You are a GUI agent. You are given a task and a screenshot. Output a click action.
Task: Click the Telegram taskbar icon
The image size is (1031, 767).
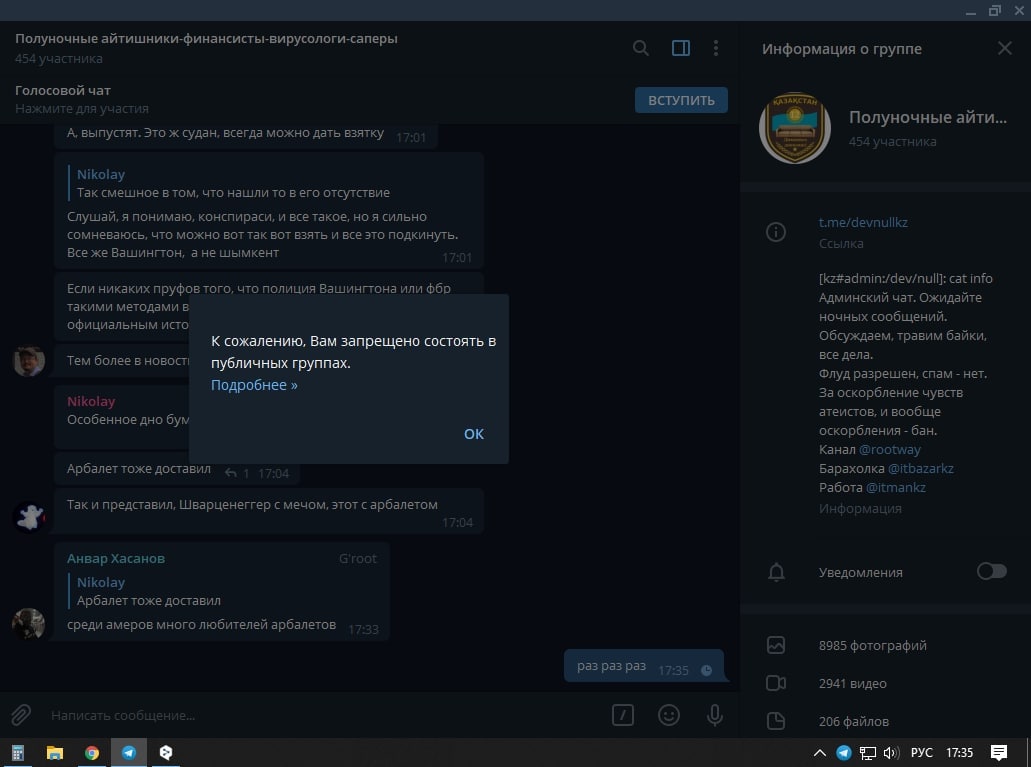pyautogui.click(x=129, y=753)
